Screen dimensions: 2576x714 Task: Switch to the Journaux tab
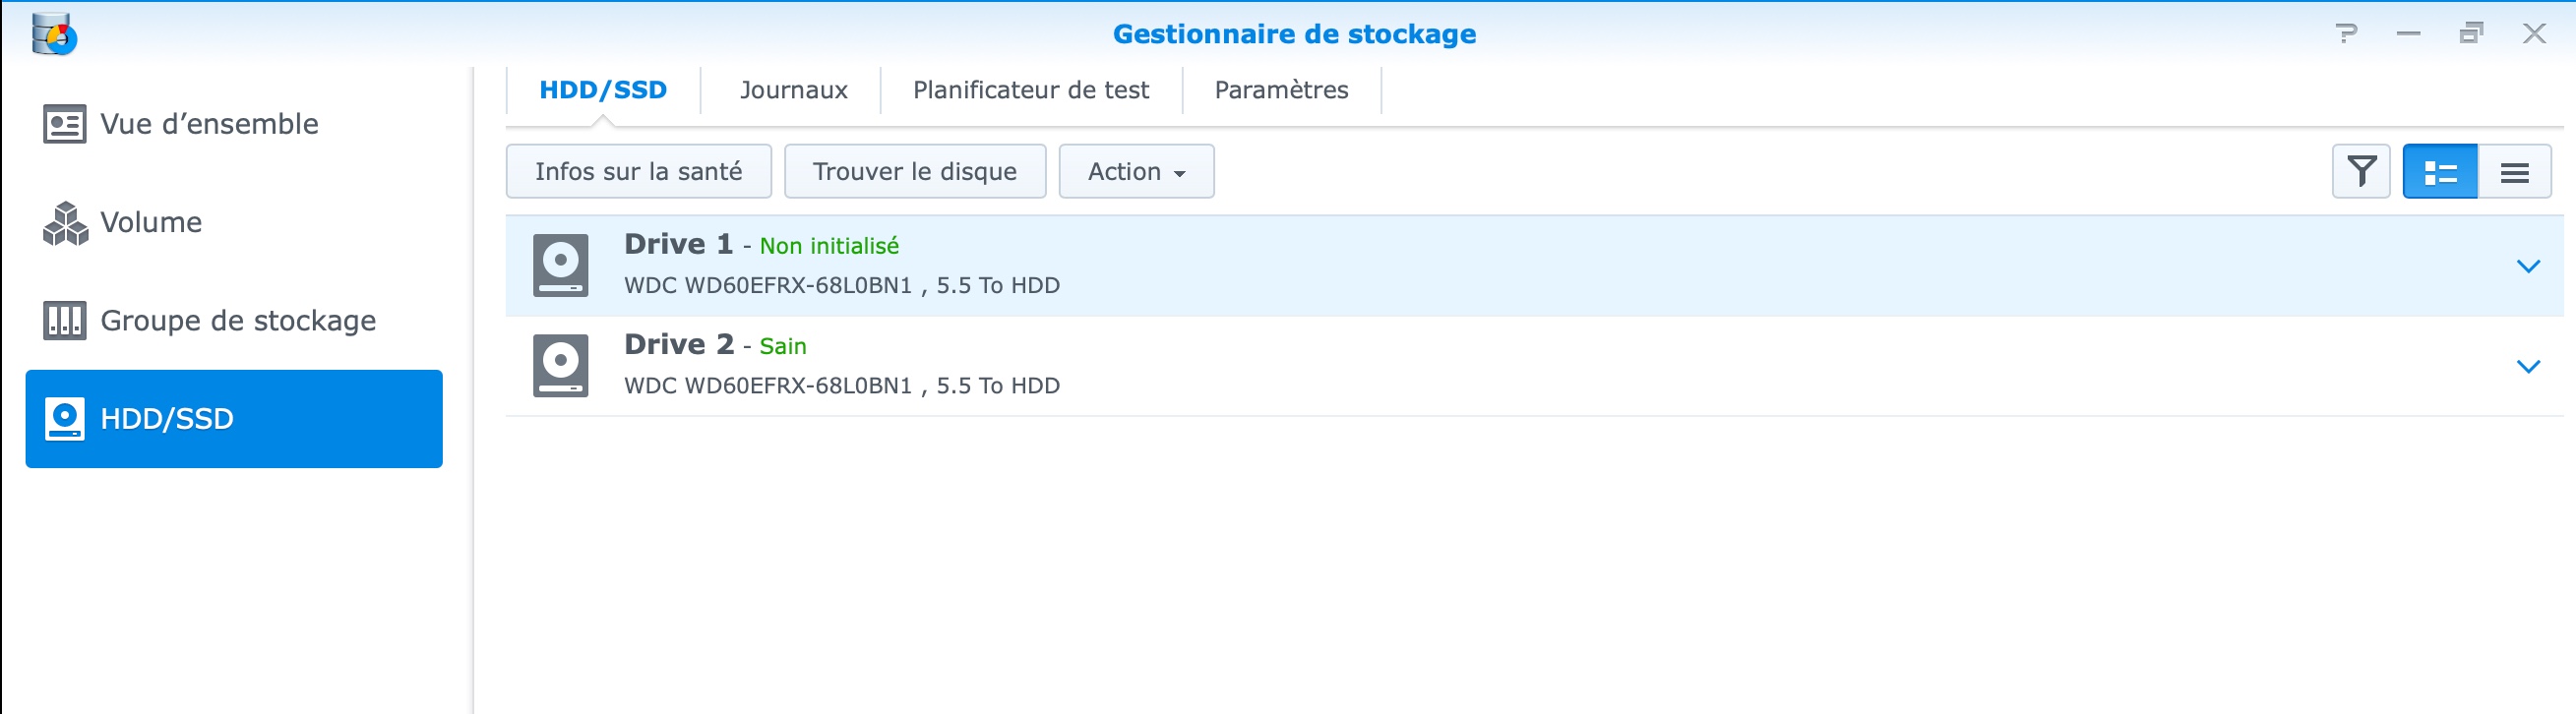pos(793,90)
